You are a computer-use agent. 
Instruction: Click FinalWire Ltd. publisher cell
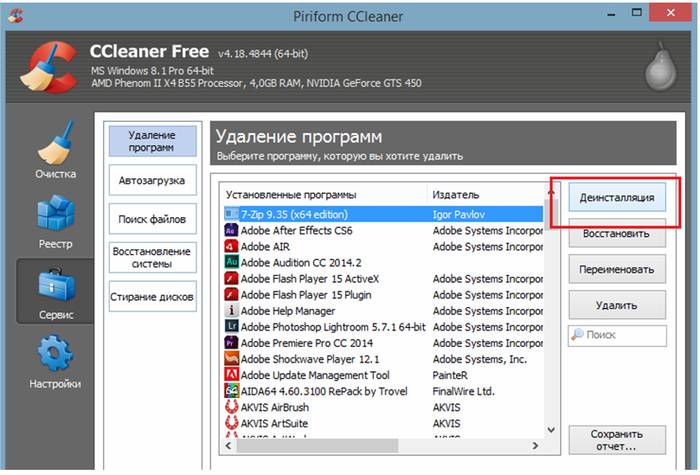pos(463,391)
